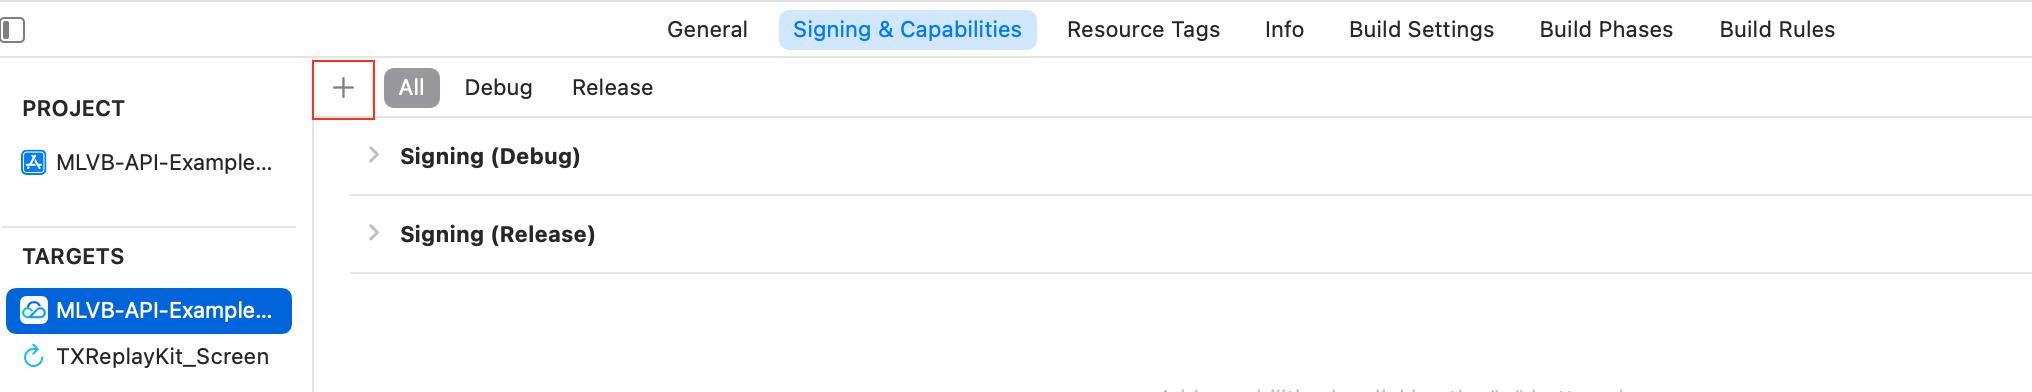The height and width of the screenshot is (392, 2032).
Task: Filter capabilities by Debug configuration
Action: [498, 88]
